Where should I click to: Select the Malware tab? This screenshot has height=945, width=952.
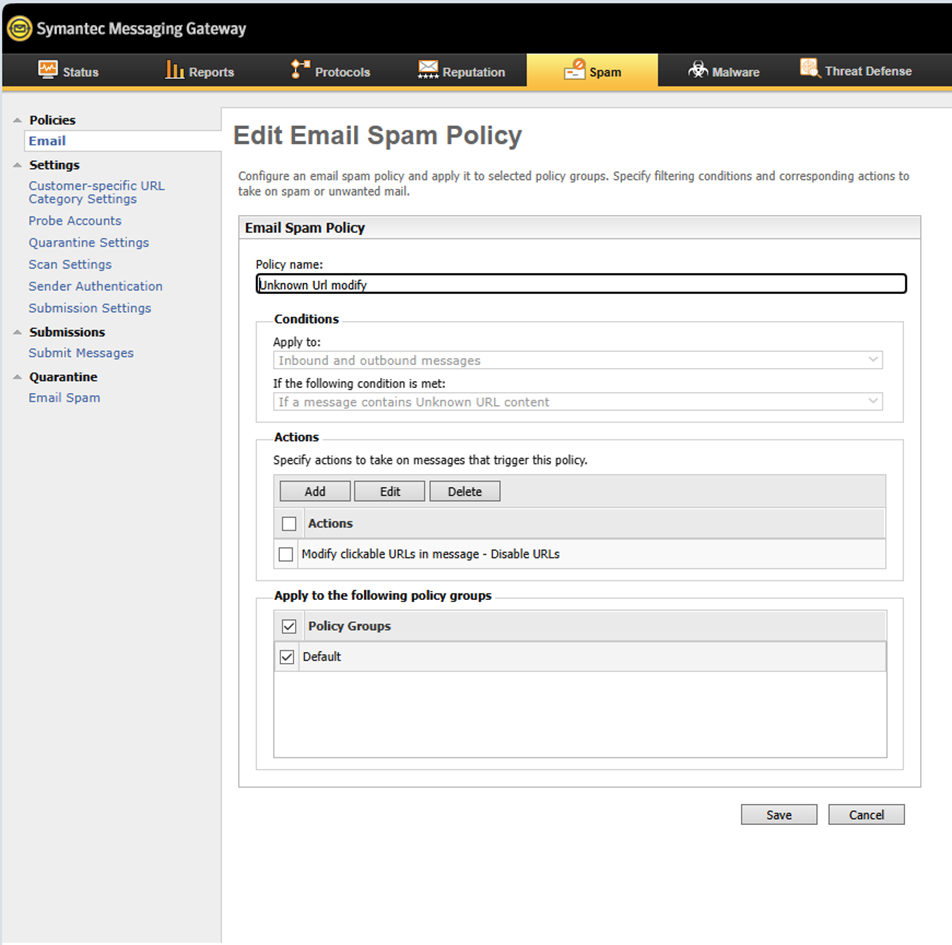(724, 71)
